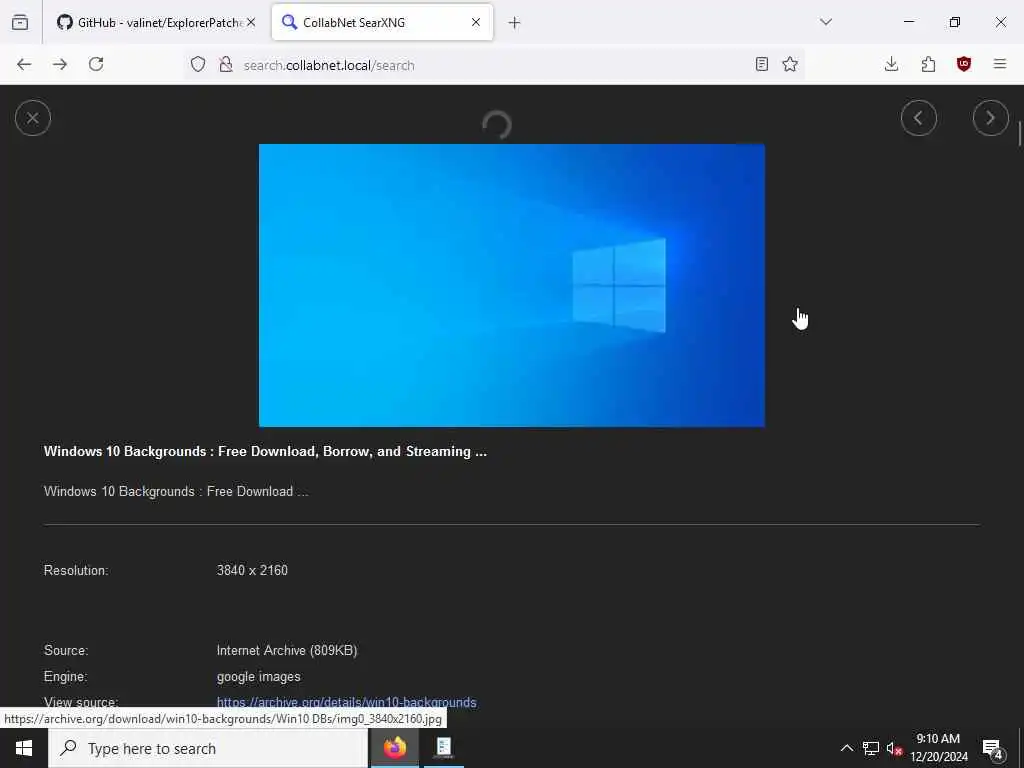The width and height of the screenshot is (1024, 768).
Task: Navigate back in browser history
Action: tap(24, 64)
